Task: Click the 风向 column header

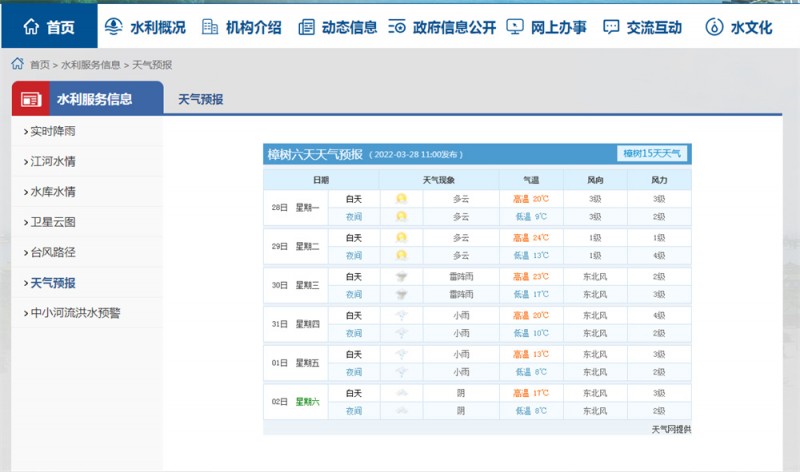Action: 595,180
